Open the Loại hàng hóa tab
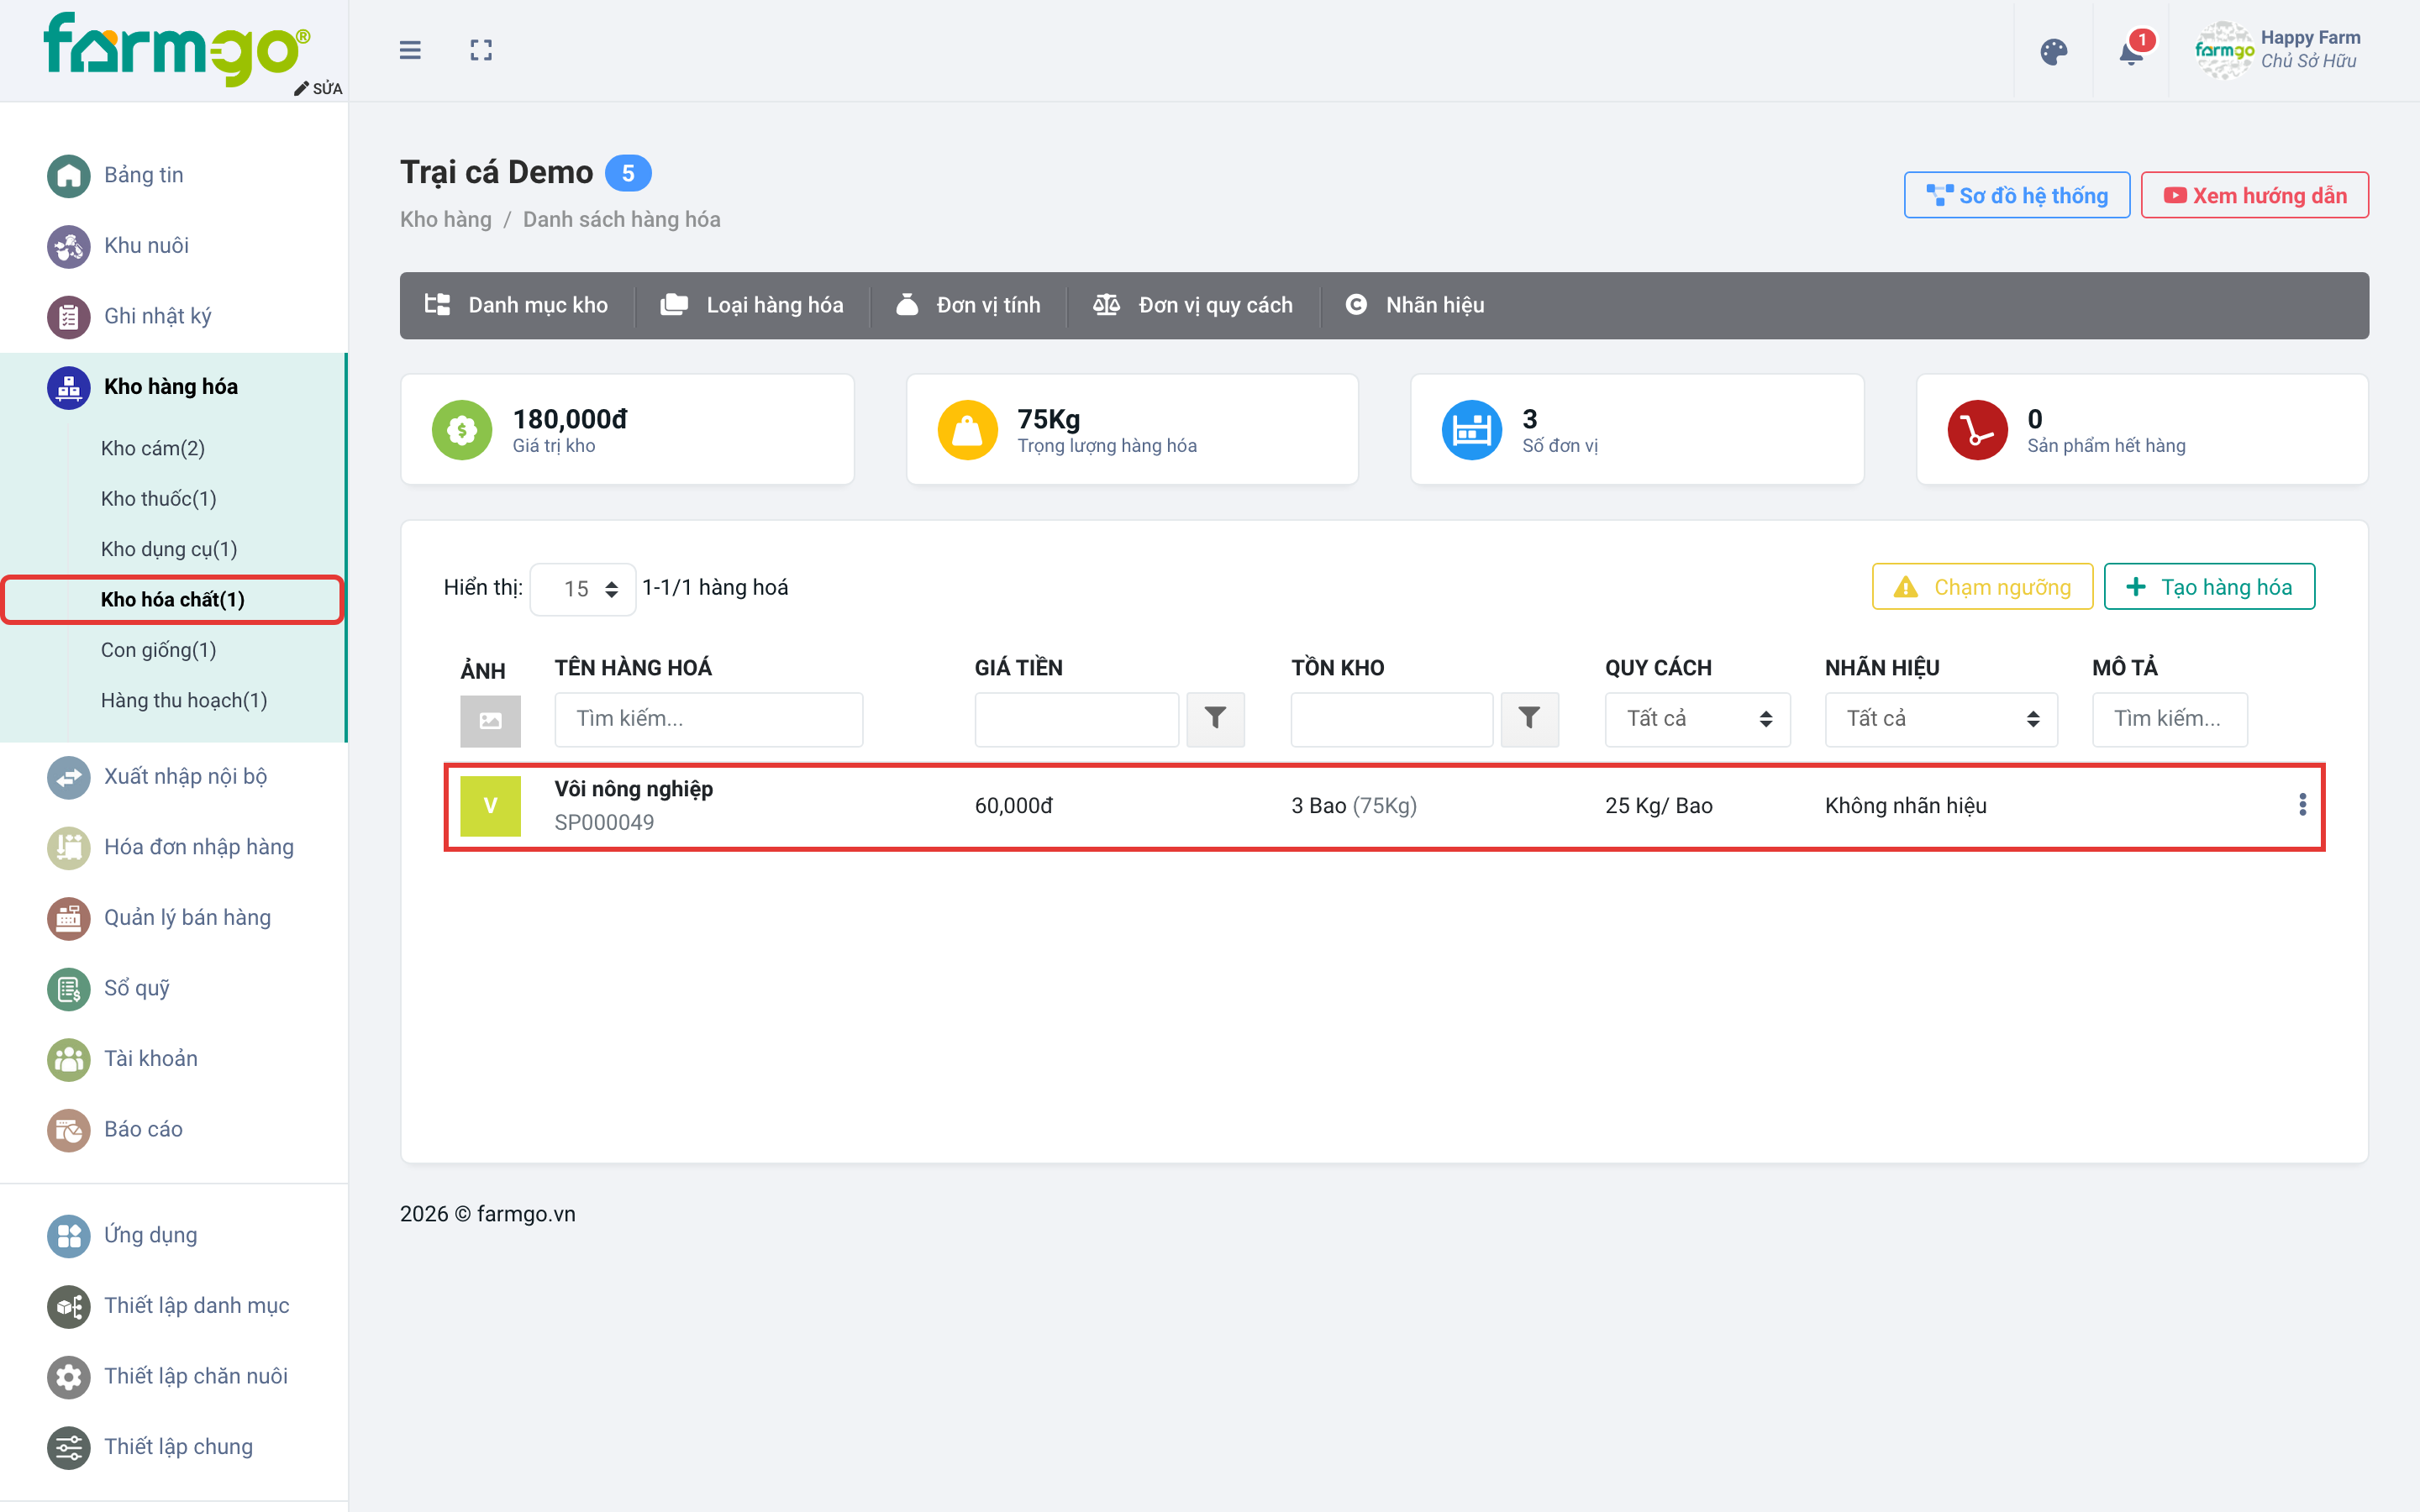The image size is (2420, 1512). [x=752, y=305]
